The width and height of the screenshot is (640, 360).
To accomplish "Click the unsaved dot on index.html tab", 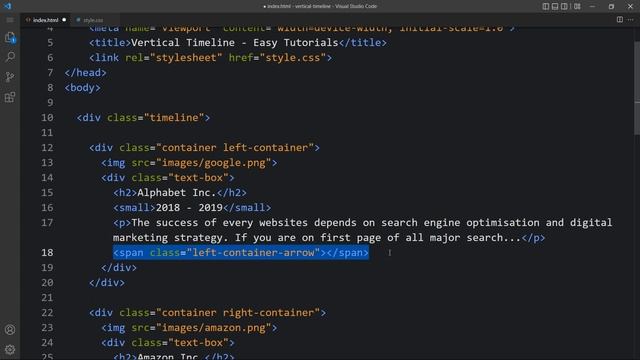I will 64,20.
